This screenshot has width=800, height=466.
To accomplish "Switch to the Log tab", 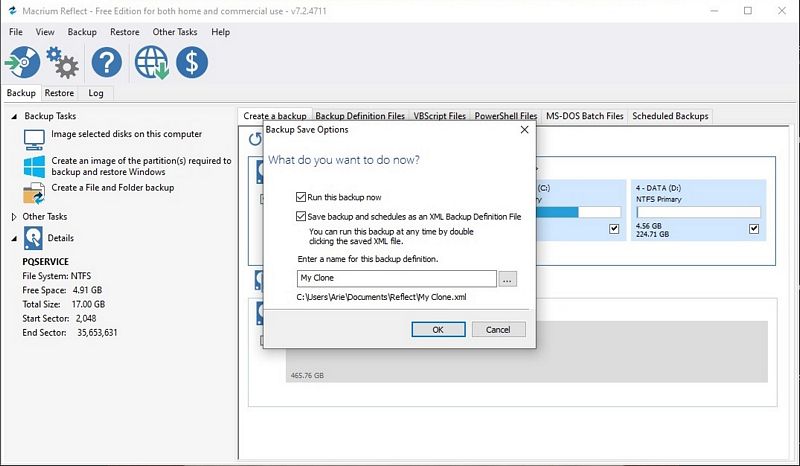I will click(x=95, y=93).
